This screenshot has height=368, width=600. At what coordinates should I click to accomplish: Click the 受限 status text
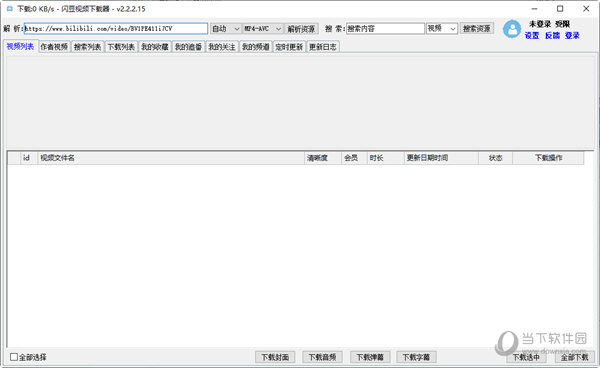click(x=562, y=24)
